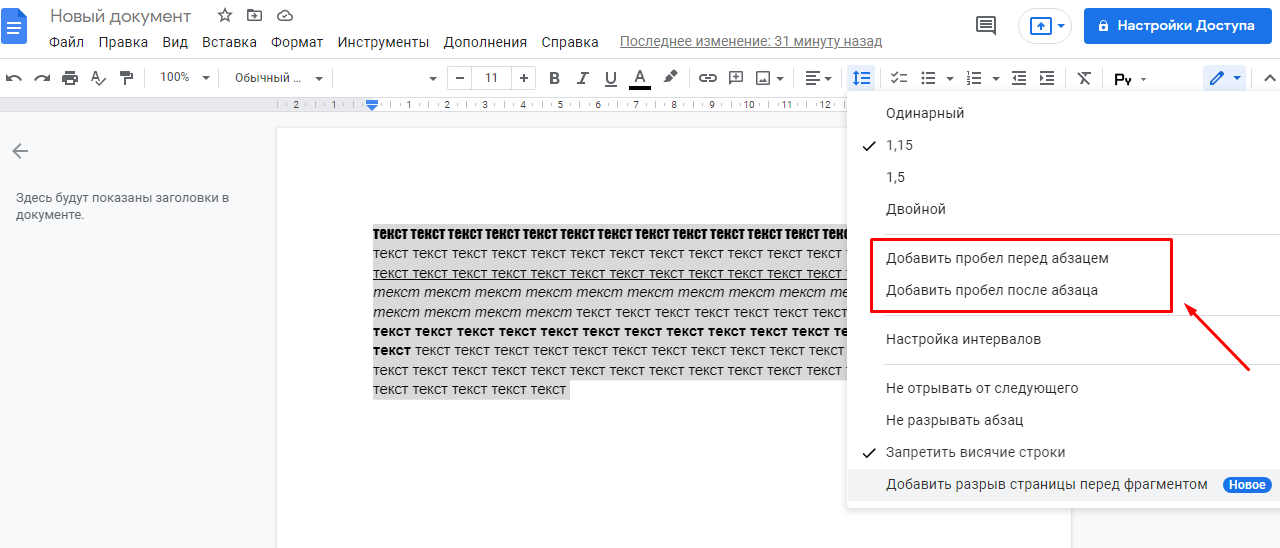Screen dimensions: 1280x548
Task: Click the insert link icon
Action: (x=708, y=78)
